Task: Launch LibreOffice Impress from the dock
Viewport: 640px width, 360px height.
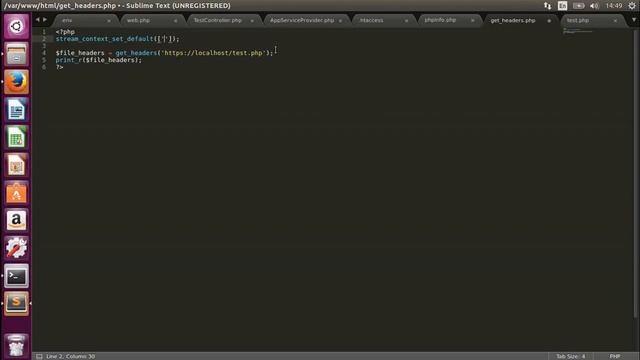Action: (16, 165)
